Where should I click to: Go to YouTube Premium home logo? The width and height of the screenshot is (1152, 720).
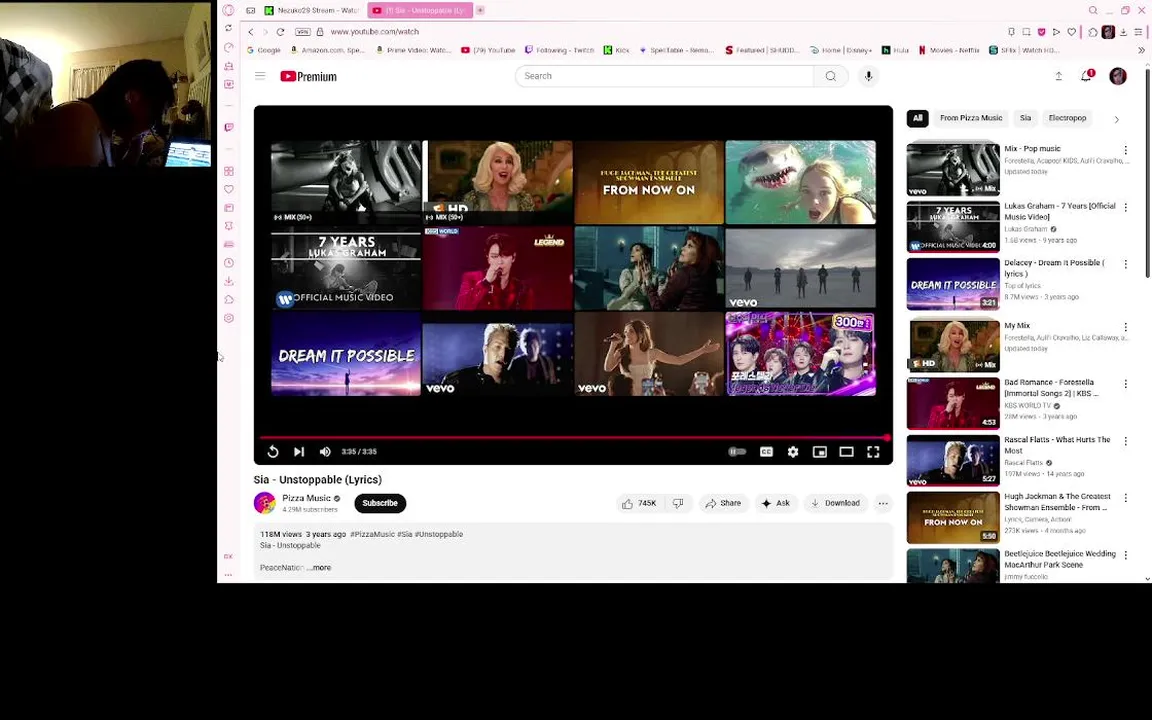point(309,76)
